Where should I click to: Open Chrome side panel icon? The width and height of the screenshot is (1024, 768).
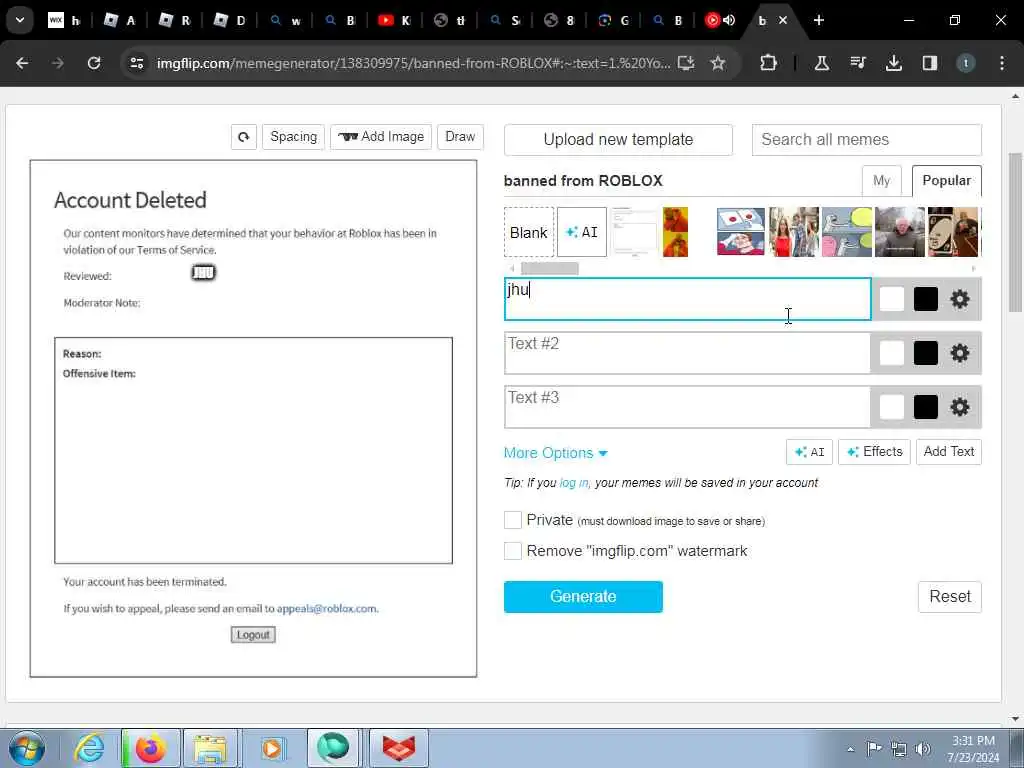[x=929, y=63]
